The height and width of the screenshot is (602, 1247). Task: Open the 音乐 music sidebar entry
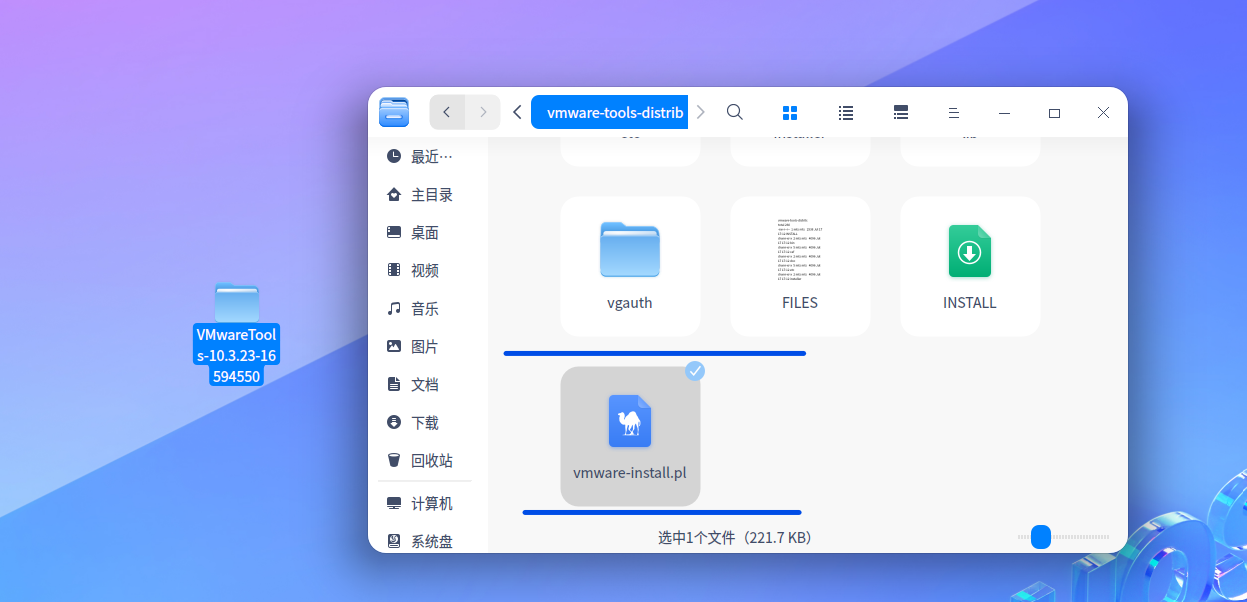click(x=422, y=308)
